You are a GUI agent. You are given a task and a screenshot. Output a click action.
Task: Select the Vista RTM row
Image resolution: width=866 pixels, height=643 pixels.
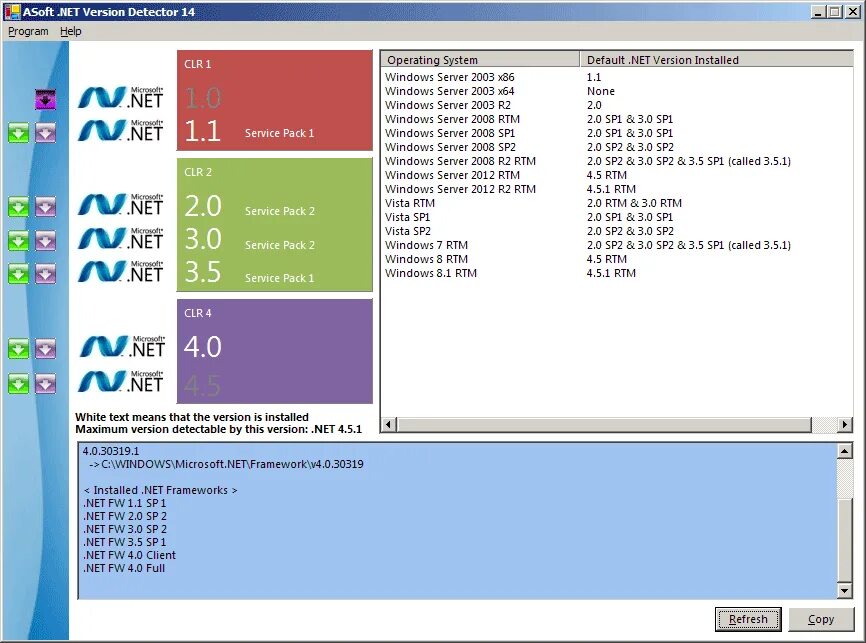[616, 203]
